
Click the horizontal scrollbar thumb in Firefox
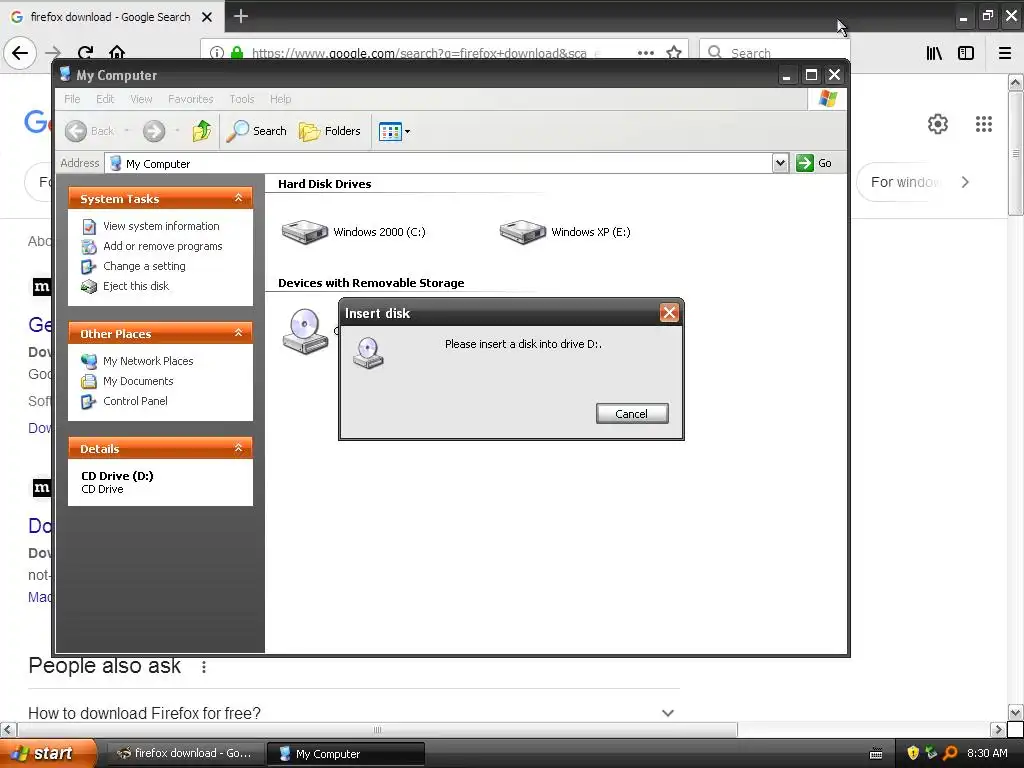[377, 729]
